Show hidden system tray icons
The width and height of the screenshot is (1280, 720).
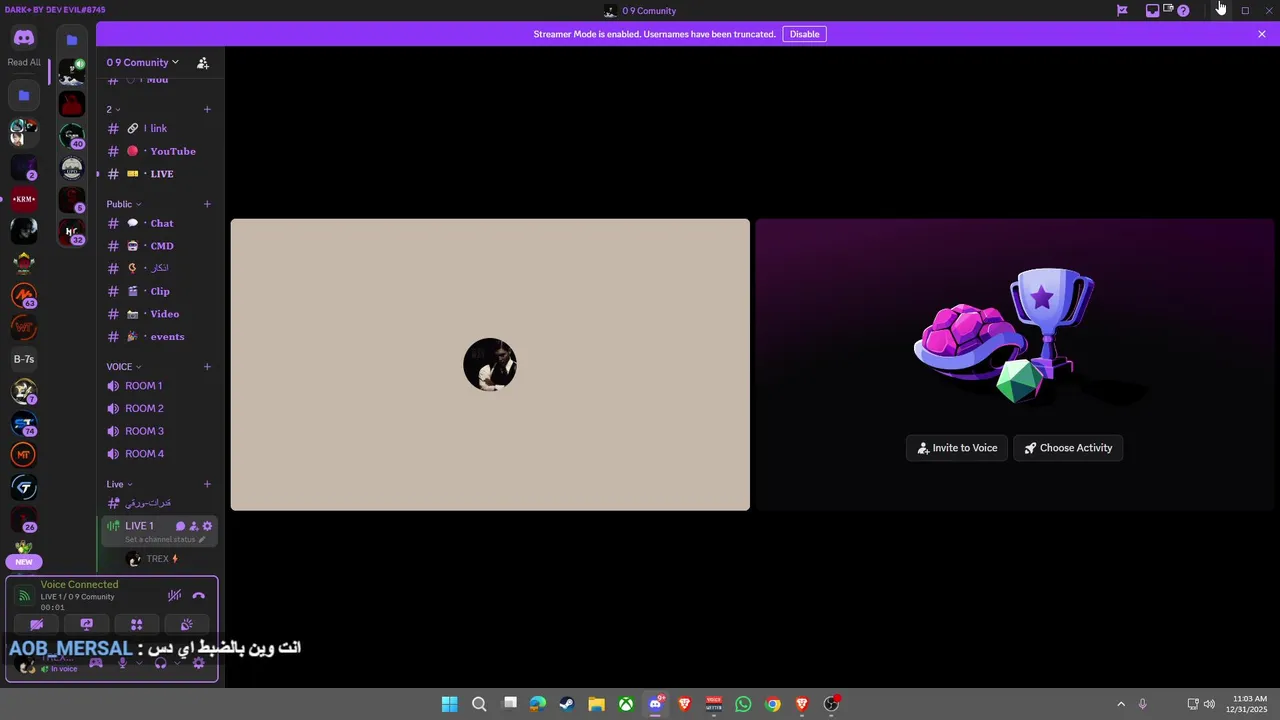1121,704
